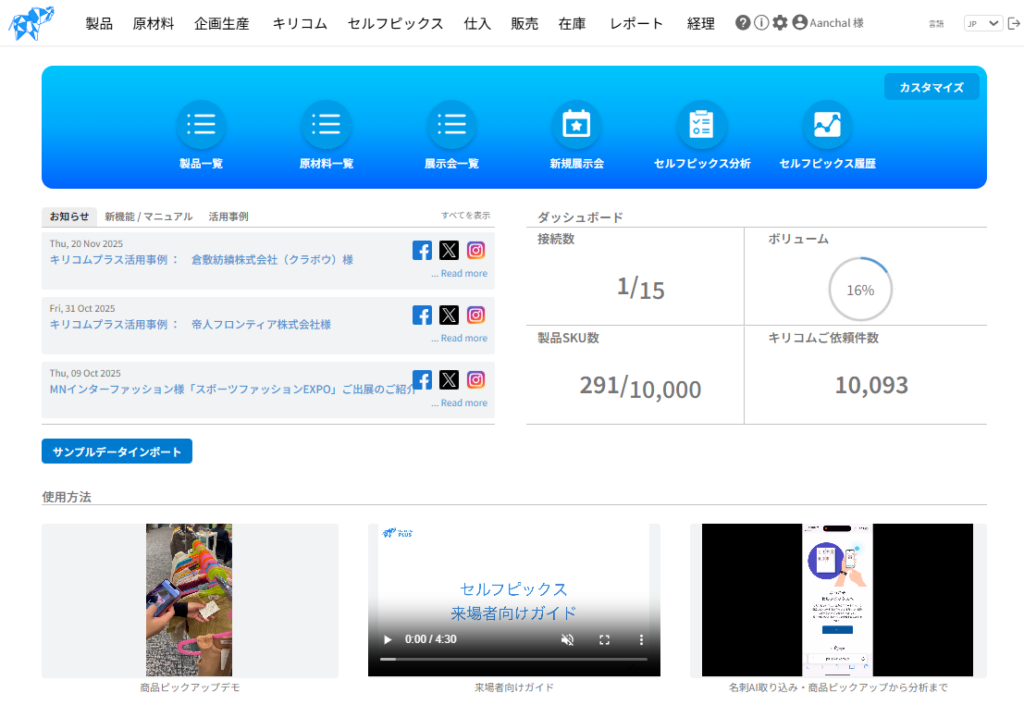Open the JP language dropdown
1024x718 pixels.
click(x=982, y=23)
